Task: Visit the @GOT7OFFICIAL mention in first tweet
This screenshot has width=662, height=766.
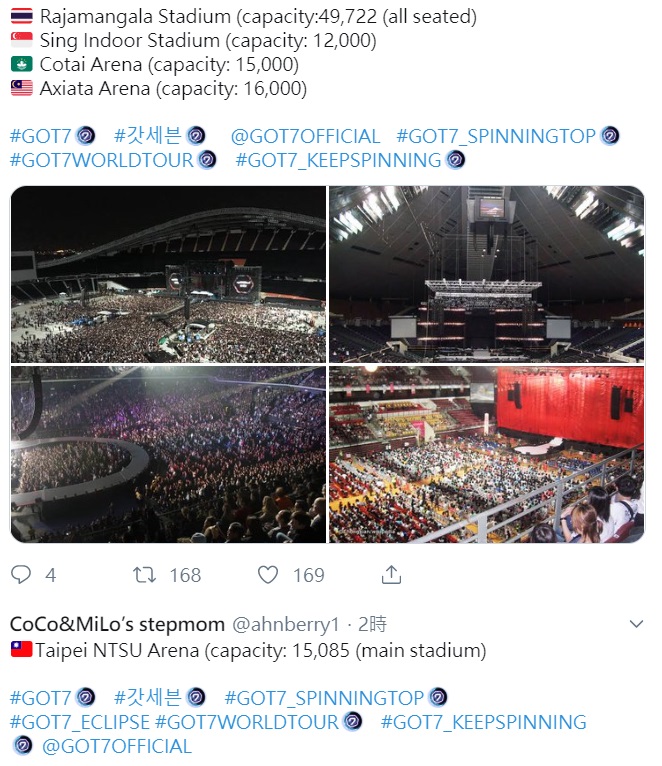Action: 305,136
